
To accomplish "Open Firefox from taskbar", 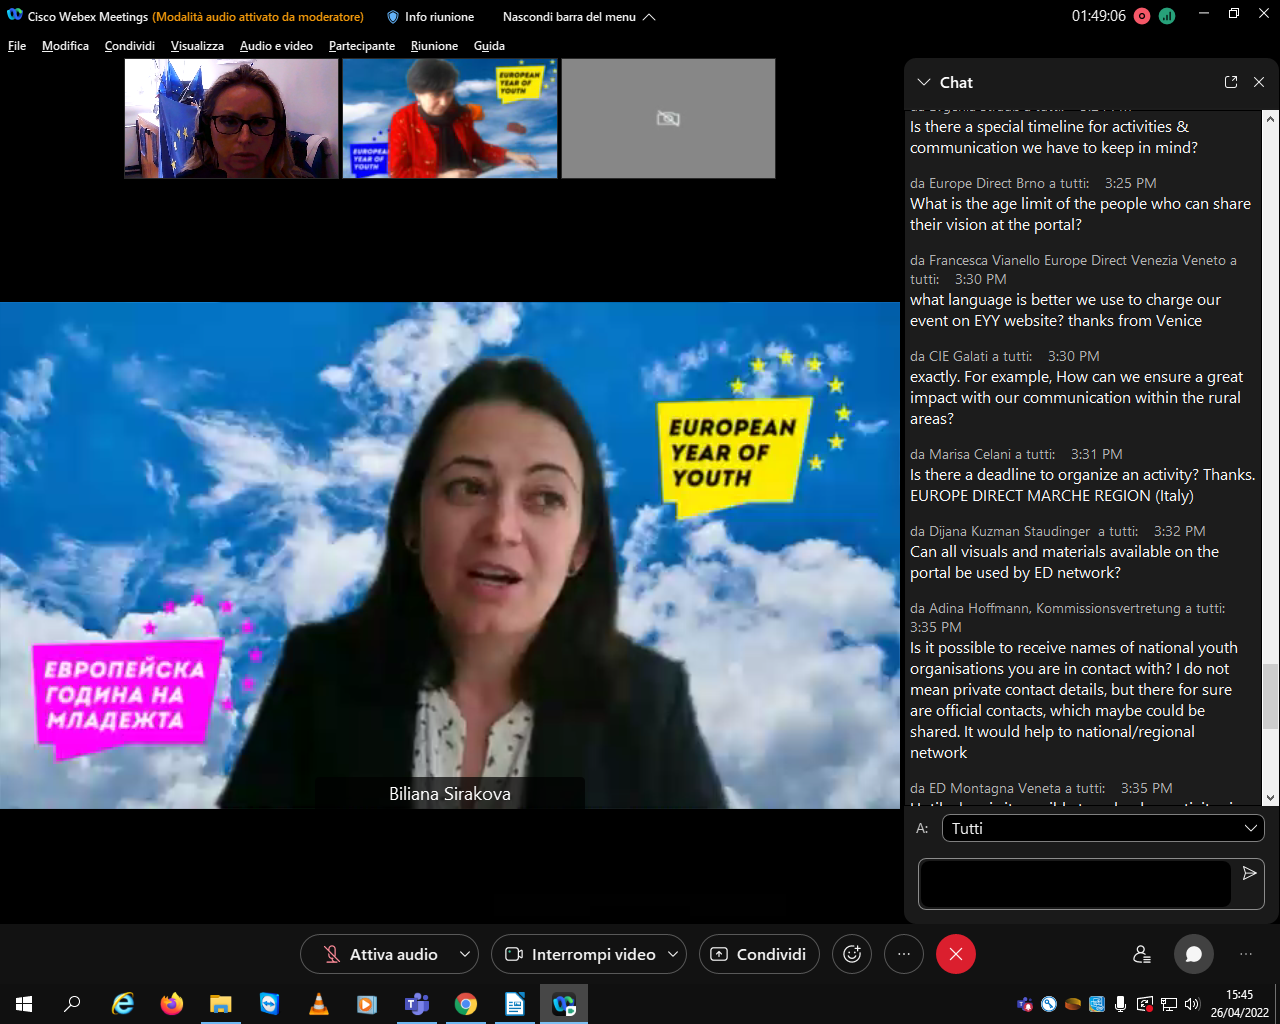I will 172,1004.
